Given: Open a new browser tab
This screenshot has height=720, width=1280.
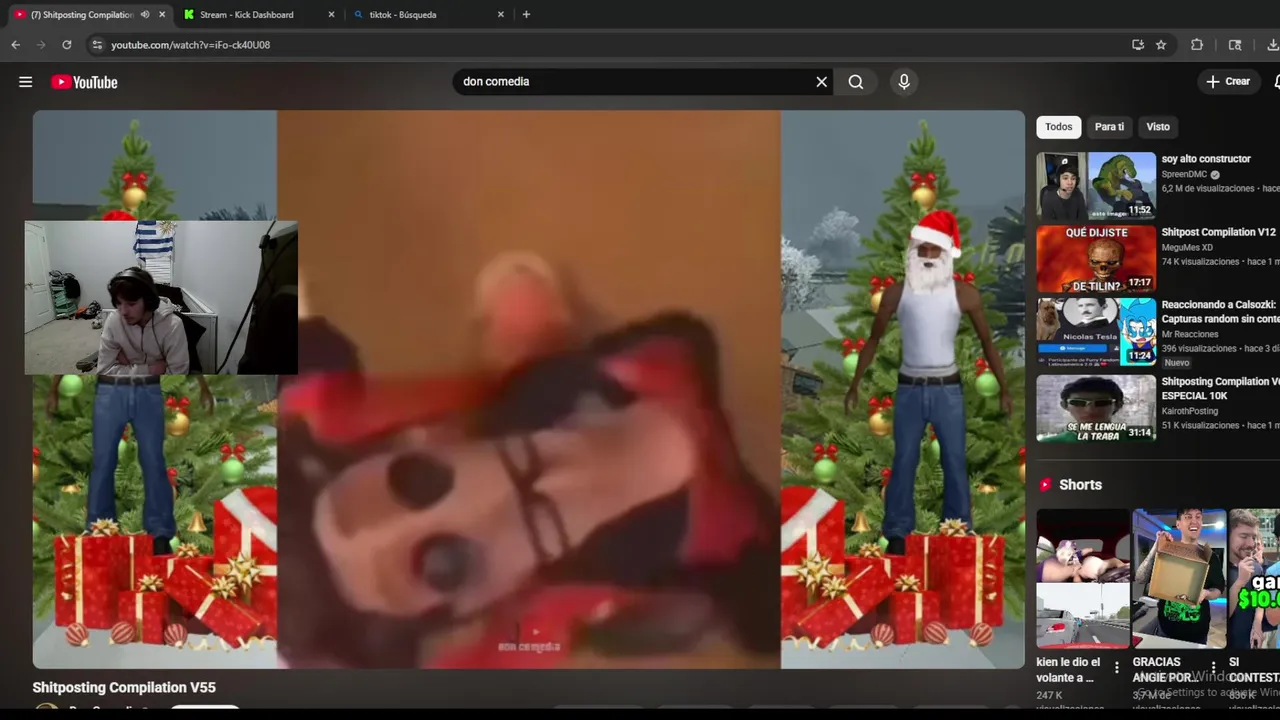Looking at the screenshot, I should (x=526, y=14).
